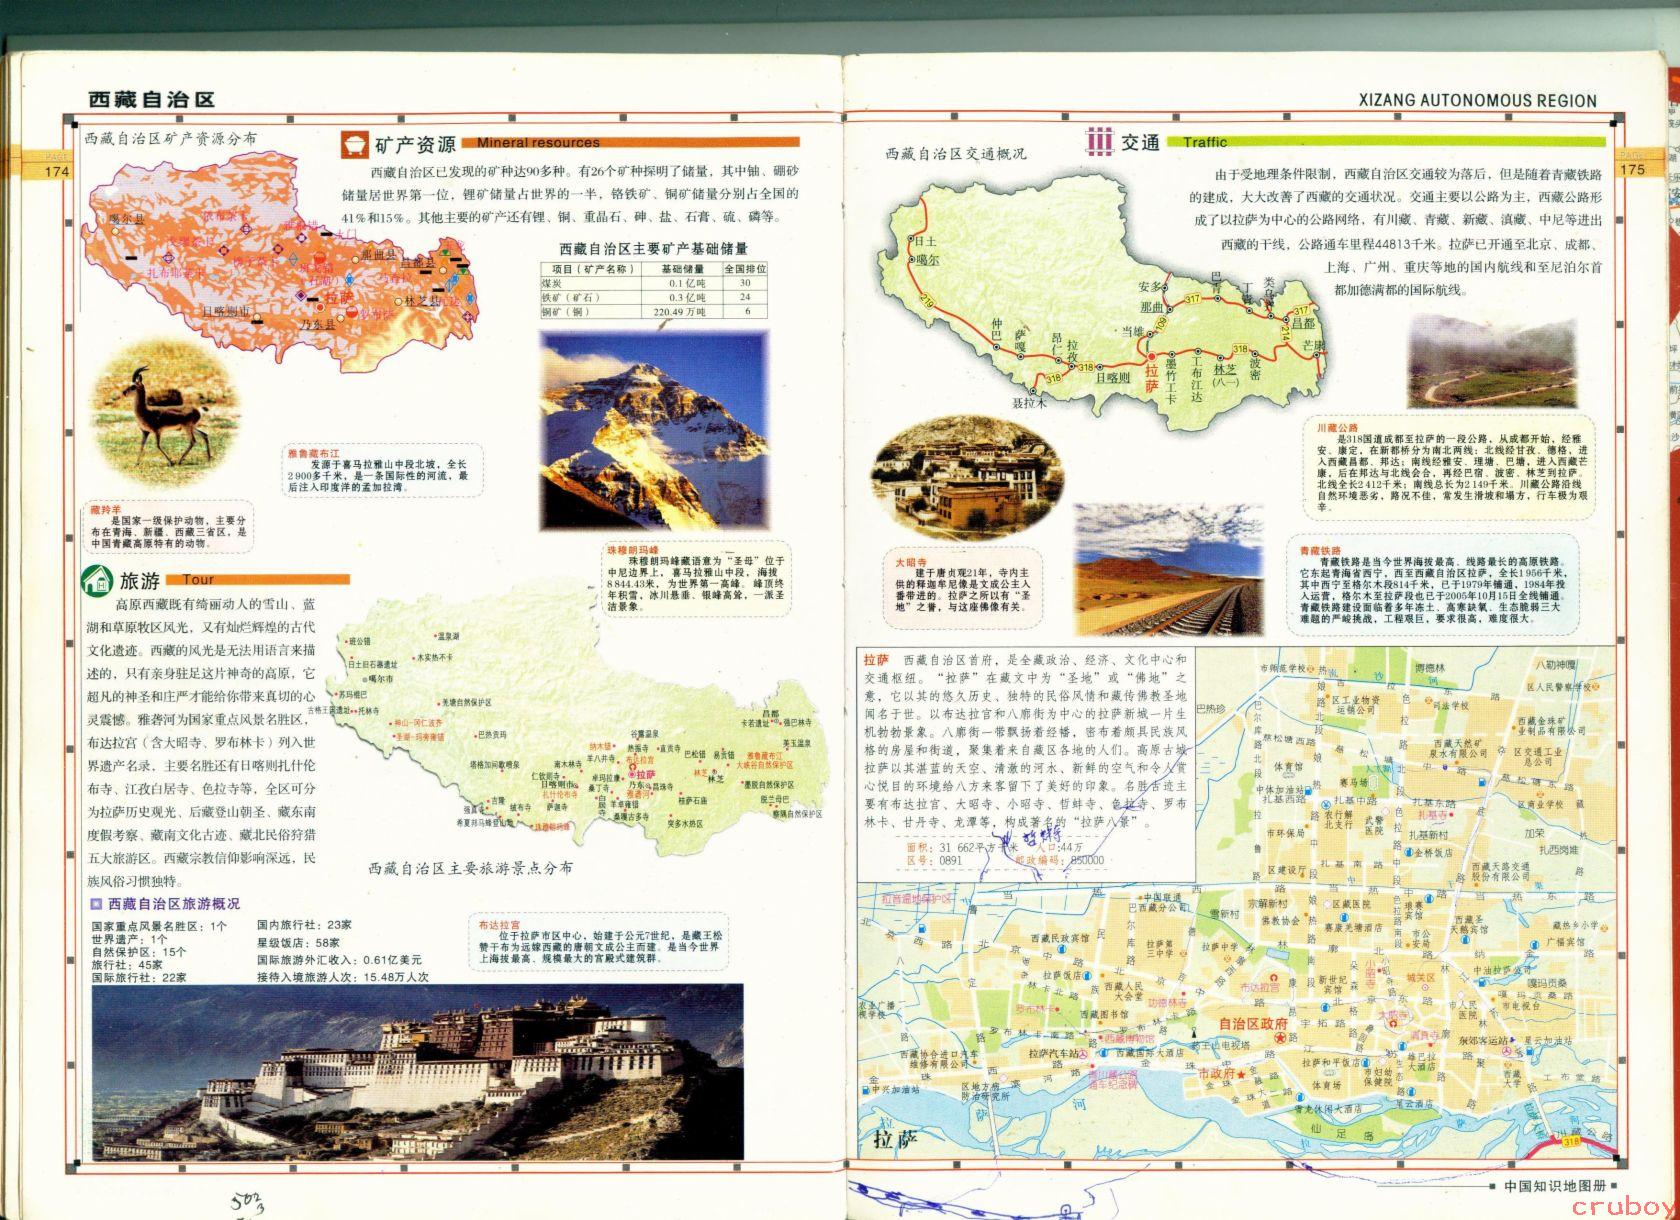Click the 藏羚羊 caption title

coord(105,511)
